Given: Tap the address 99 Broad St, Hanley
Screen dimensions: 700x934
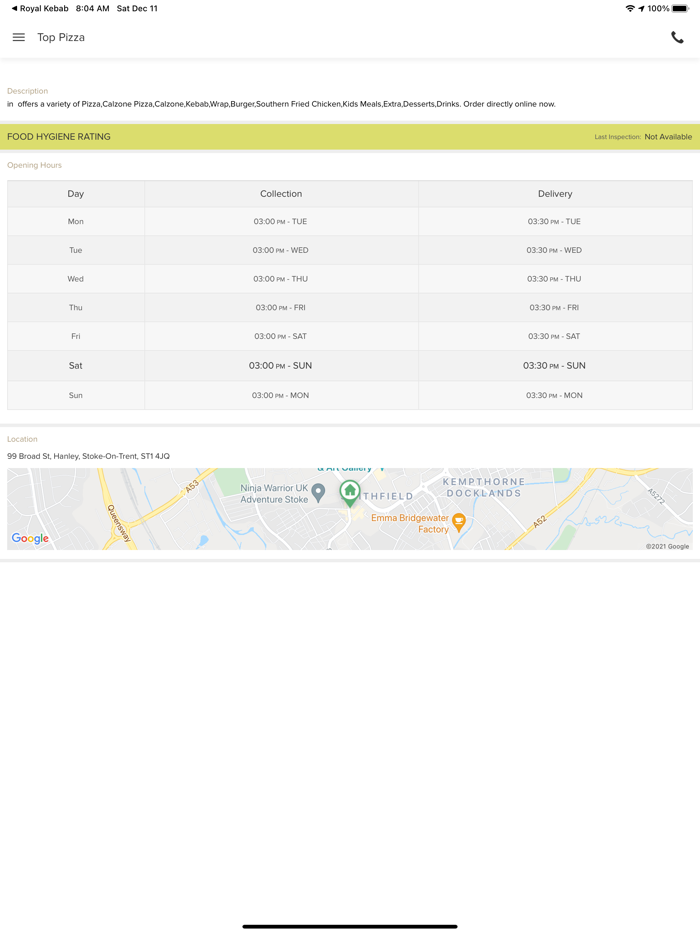Looking at the screenshot, I should pos(88,456).
